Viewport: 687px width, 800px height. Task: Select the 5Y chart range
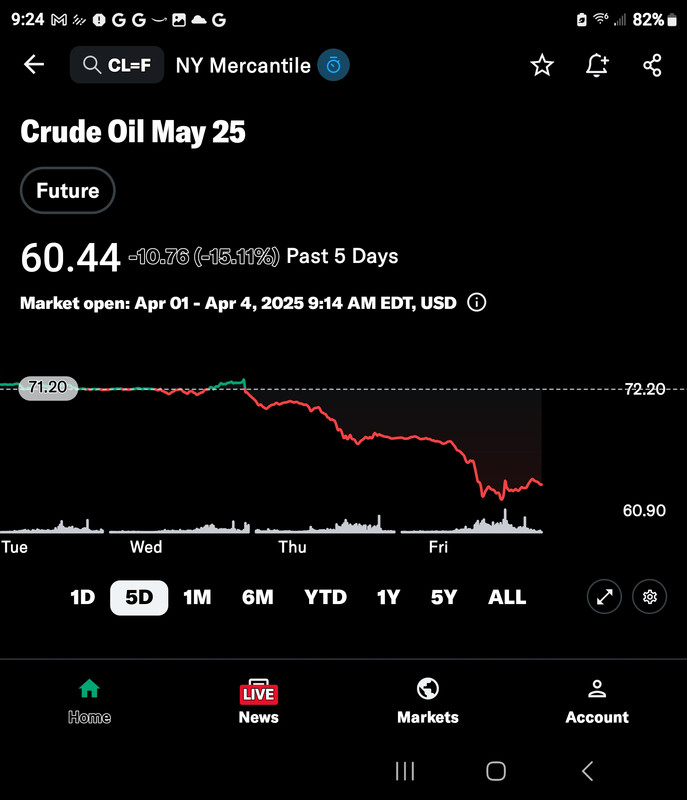[444, 597]
